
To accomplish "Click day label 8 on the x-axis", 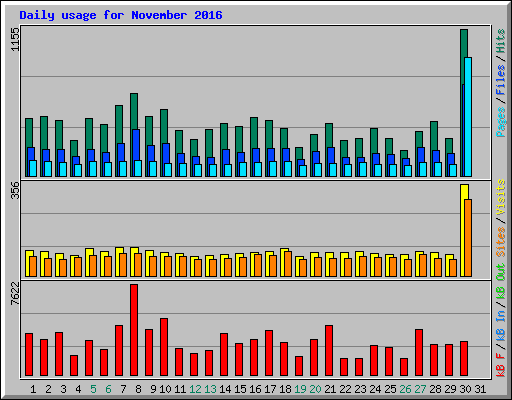I will click(x=138, y=389).
